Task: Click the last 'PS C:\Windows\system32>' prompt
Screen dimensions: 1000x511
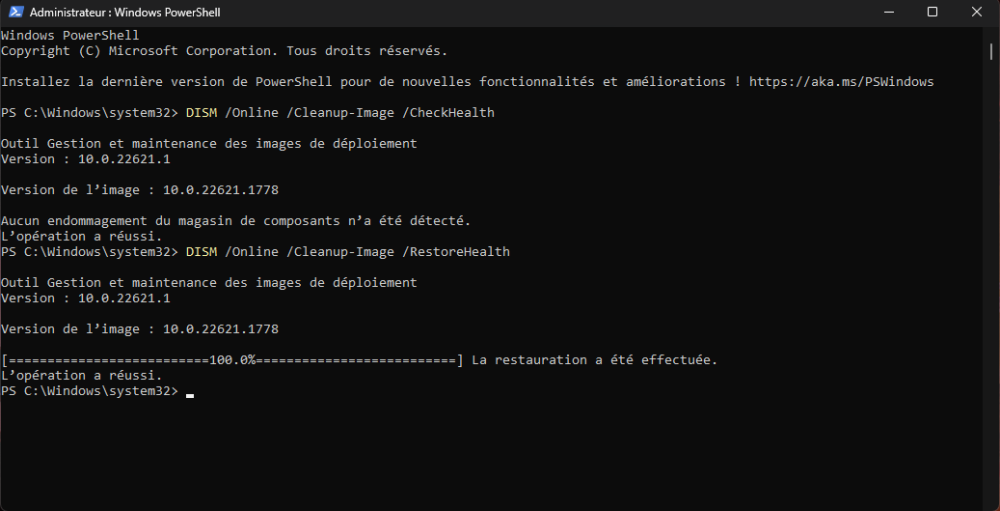Action: coord(89,391)
